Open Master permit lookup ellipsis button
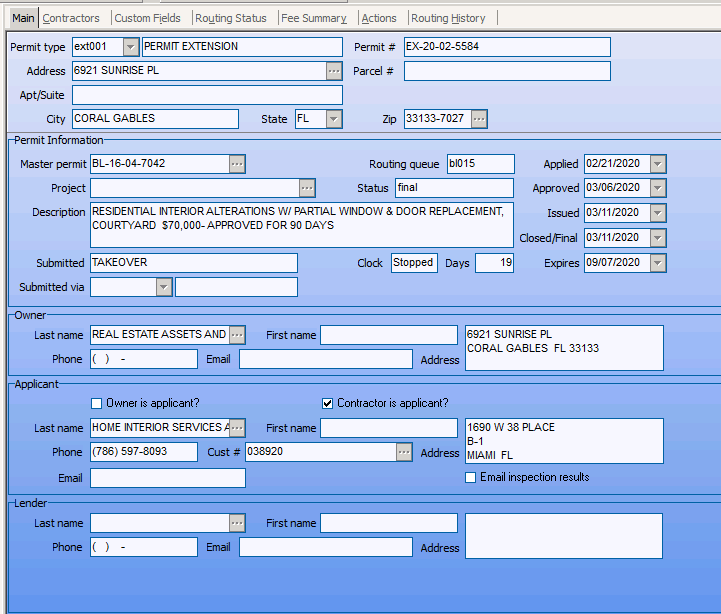 click(x=237, y=164)
